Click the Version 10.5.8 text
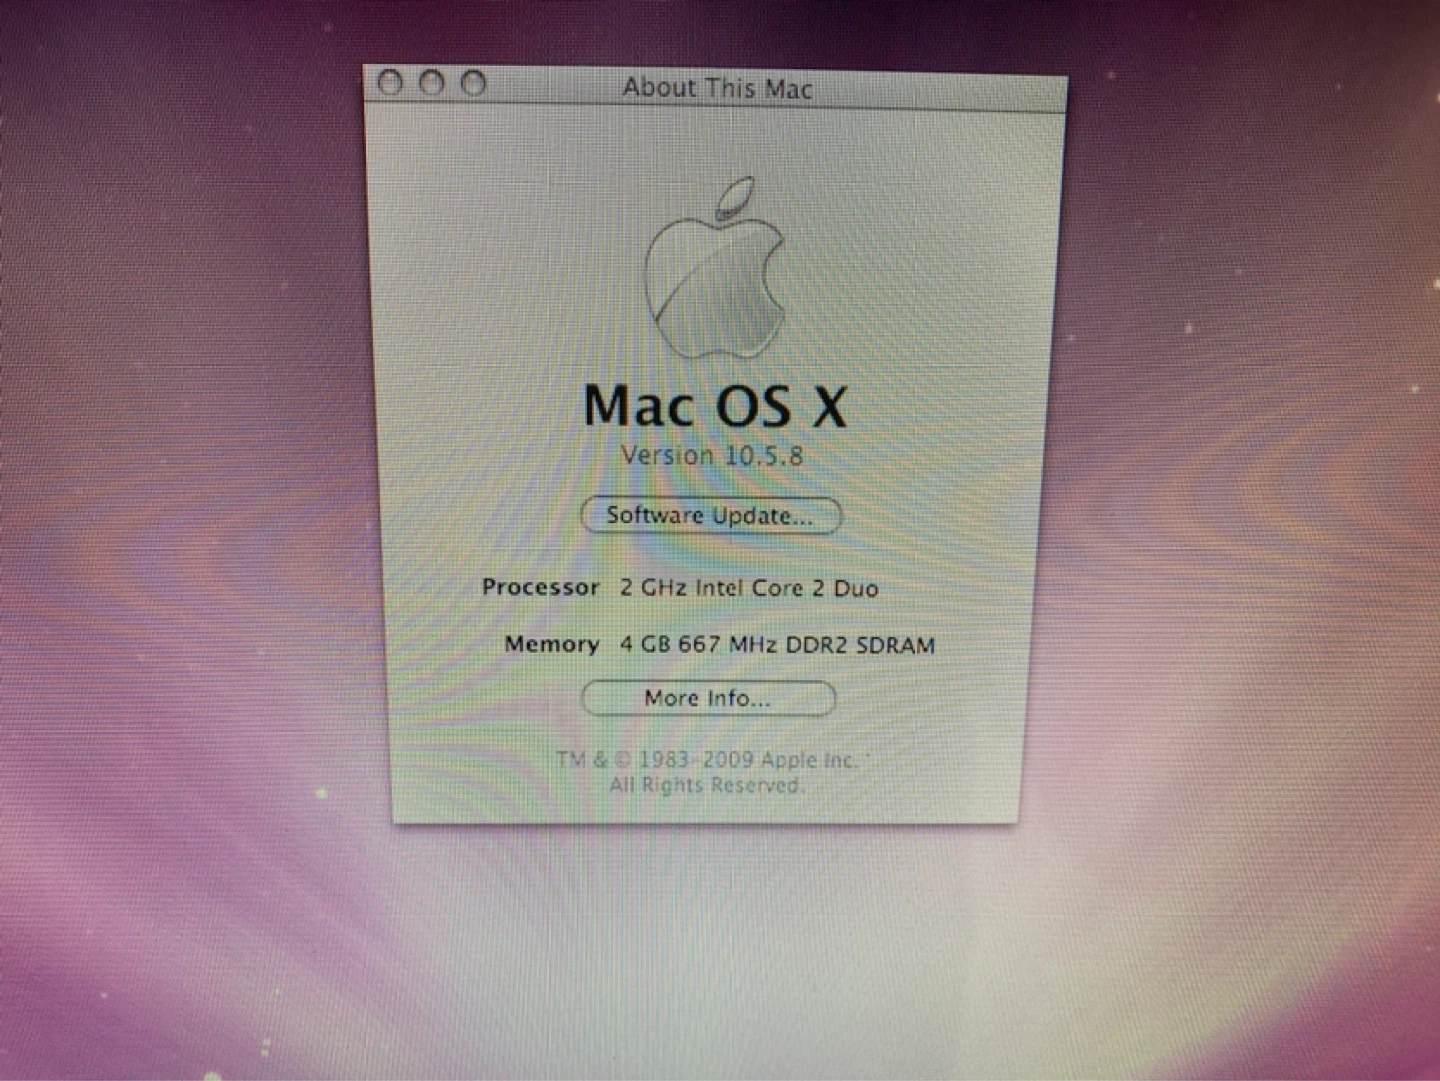The width and height of the screenshot is (1440, 1081). point(712,456)
